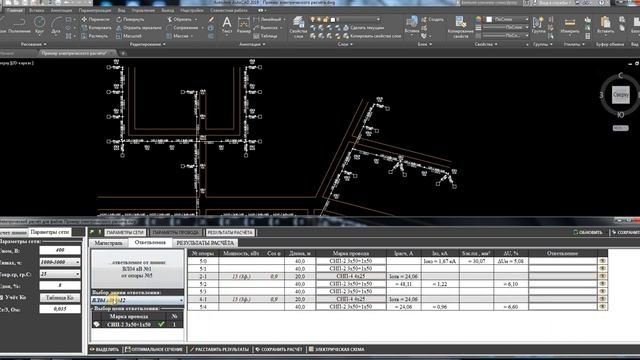Select the Обрезать trim tool
Screen dimensions: 640x360
pyautogui.click(x=179, y=19)
